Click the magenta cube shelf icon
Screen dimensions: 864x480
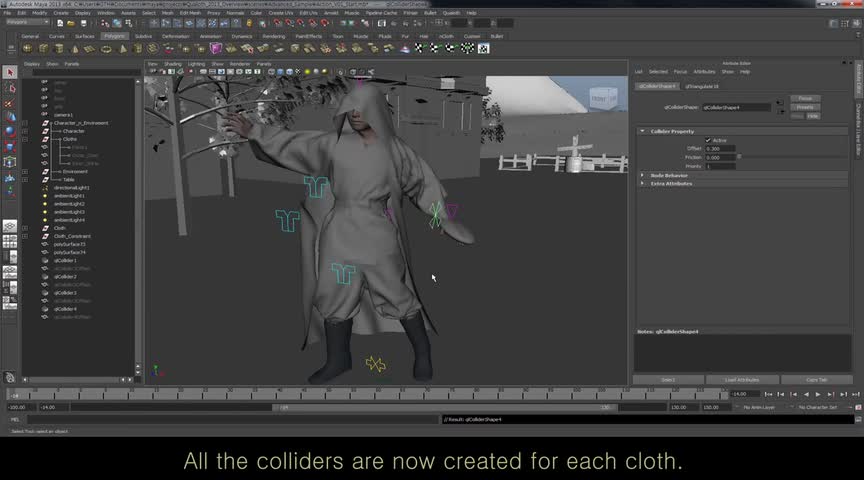[x=215, y=48]
